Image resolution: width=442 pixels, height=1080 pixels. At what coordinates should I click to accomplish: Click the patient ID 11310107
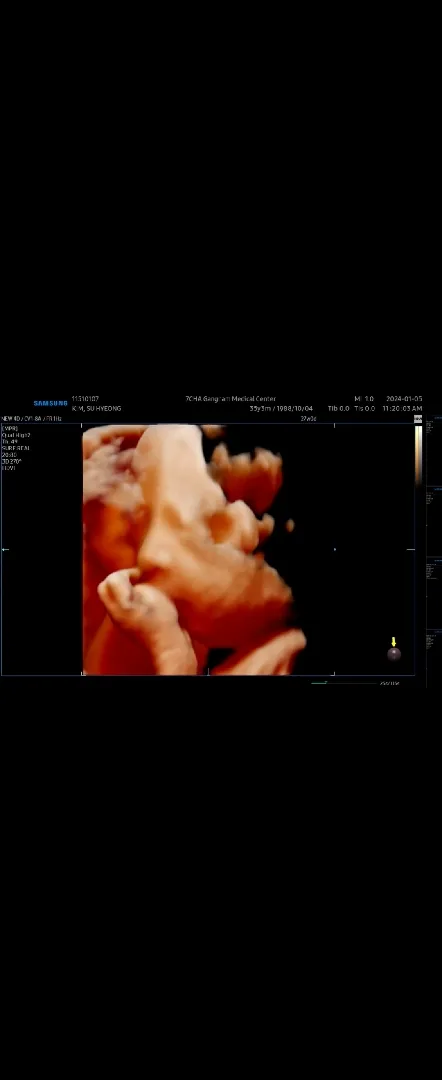point(85,399)
